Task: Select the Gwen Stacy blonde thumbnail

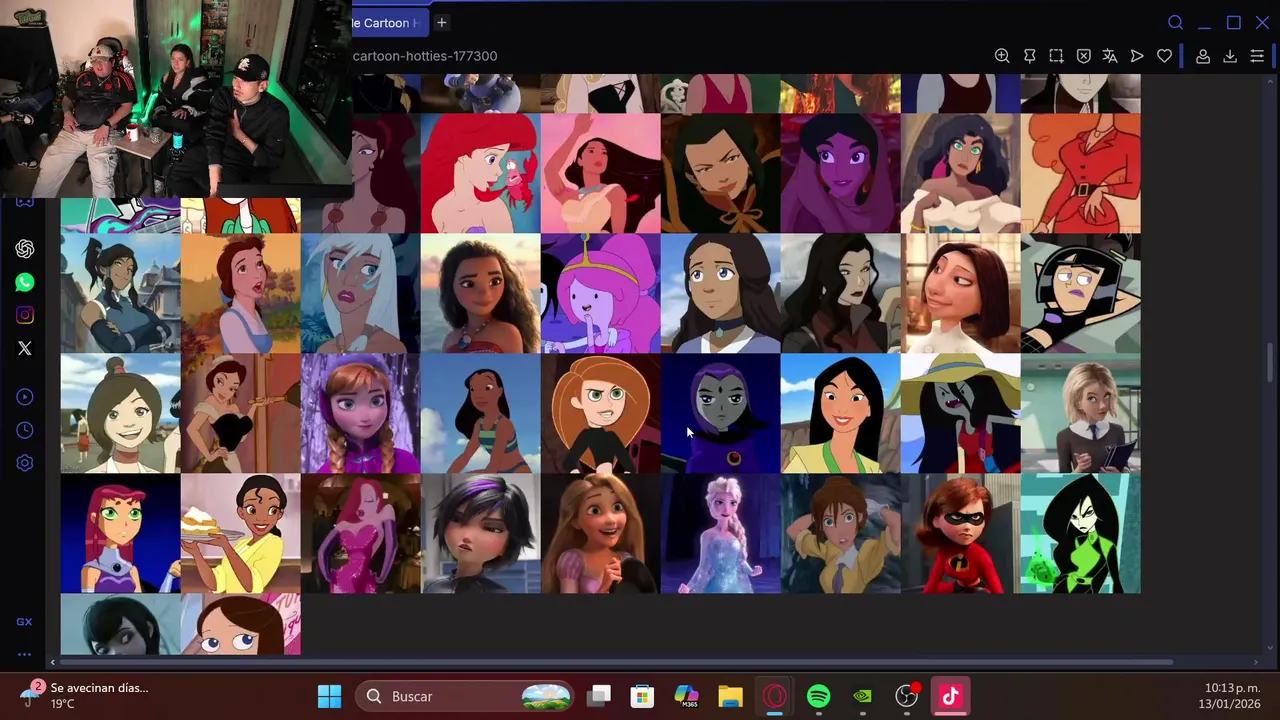Action: click(1080, 413)
